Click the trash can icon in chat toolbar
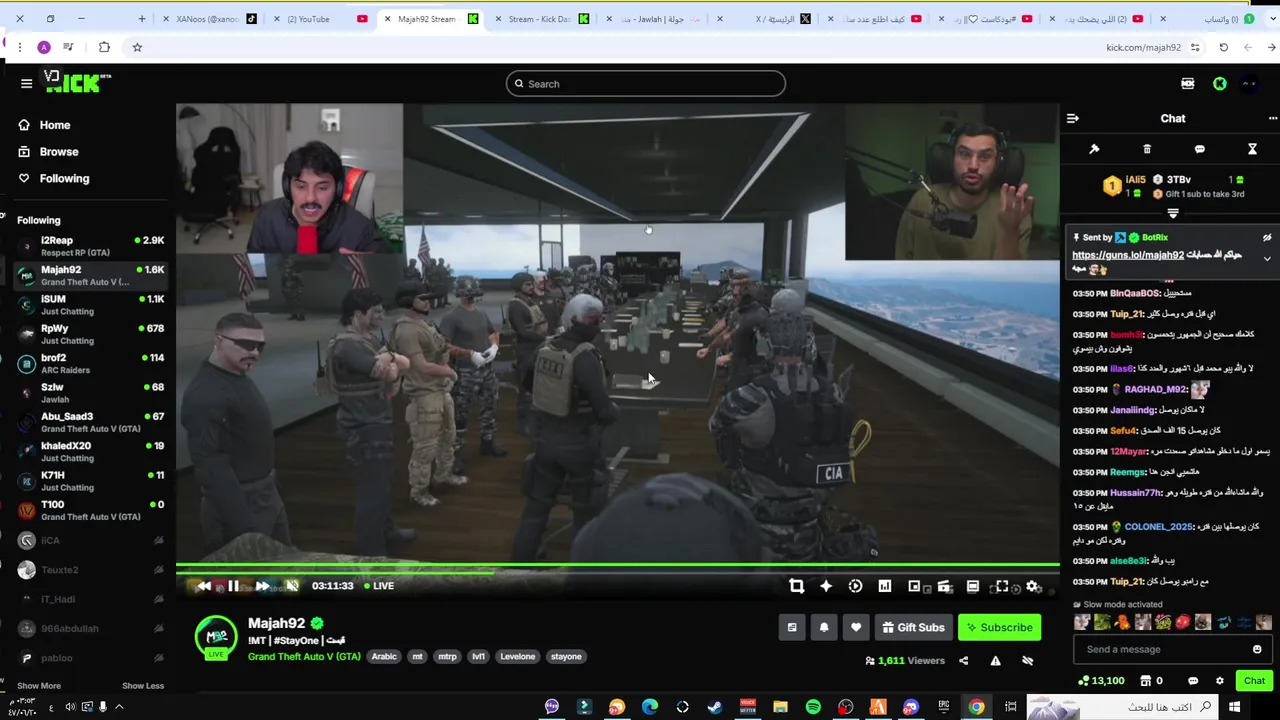 [x=1147, y=149]
